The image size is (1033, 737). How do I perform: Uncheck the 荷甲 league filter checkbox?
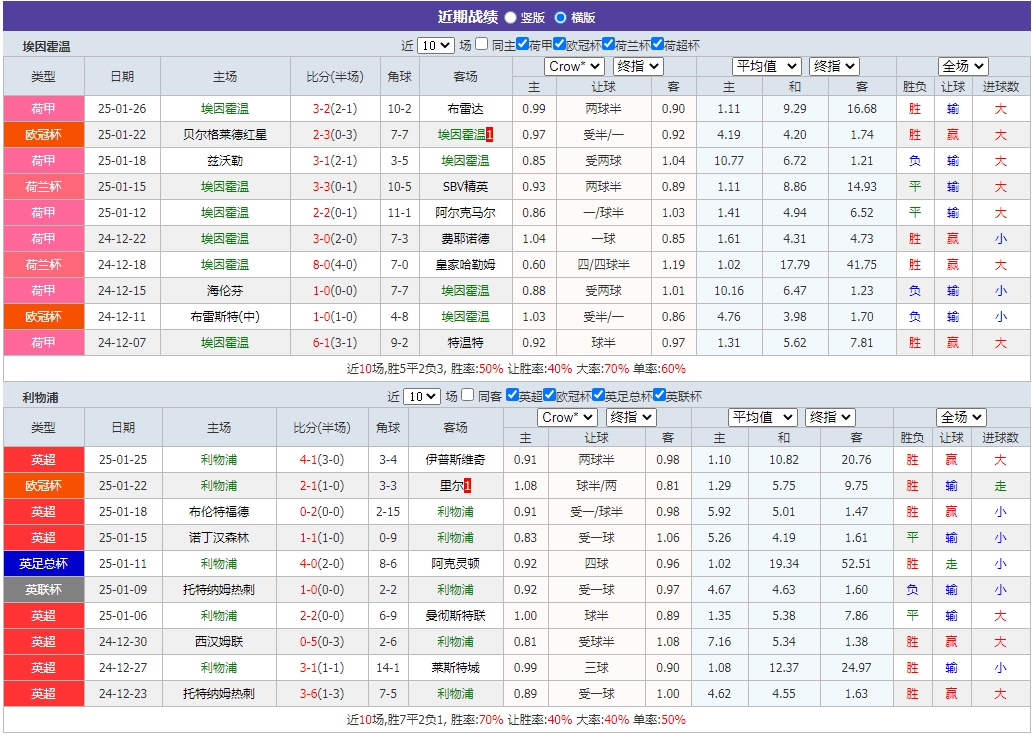tap(520, 44)
